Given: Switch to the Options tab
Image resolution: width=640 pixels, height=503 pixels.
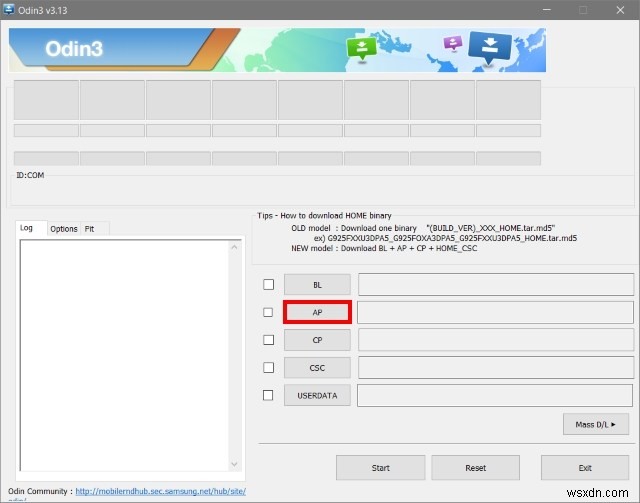Looking at the screenshot, I should [x=64, y=229].
